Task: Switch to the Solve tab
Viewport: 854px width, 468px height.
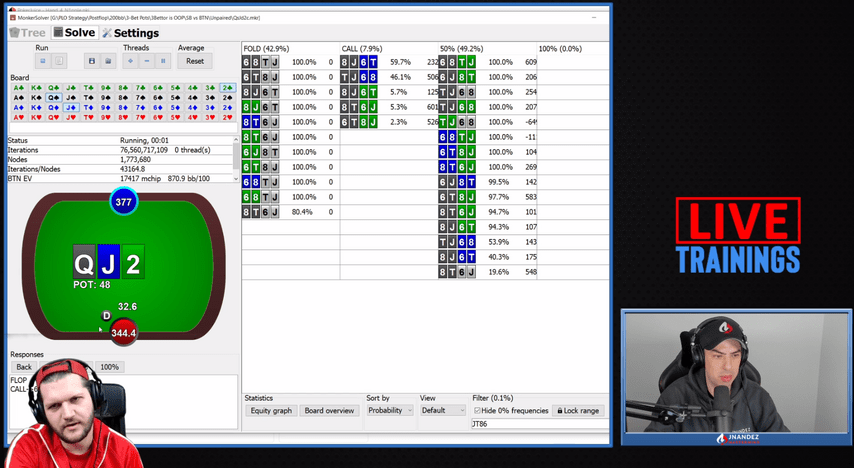Action: pos(75,33)
